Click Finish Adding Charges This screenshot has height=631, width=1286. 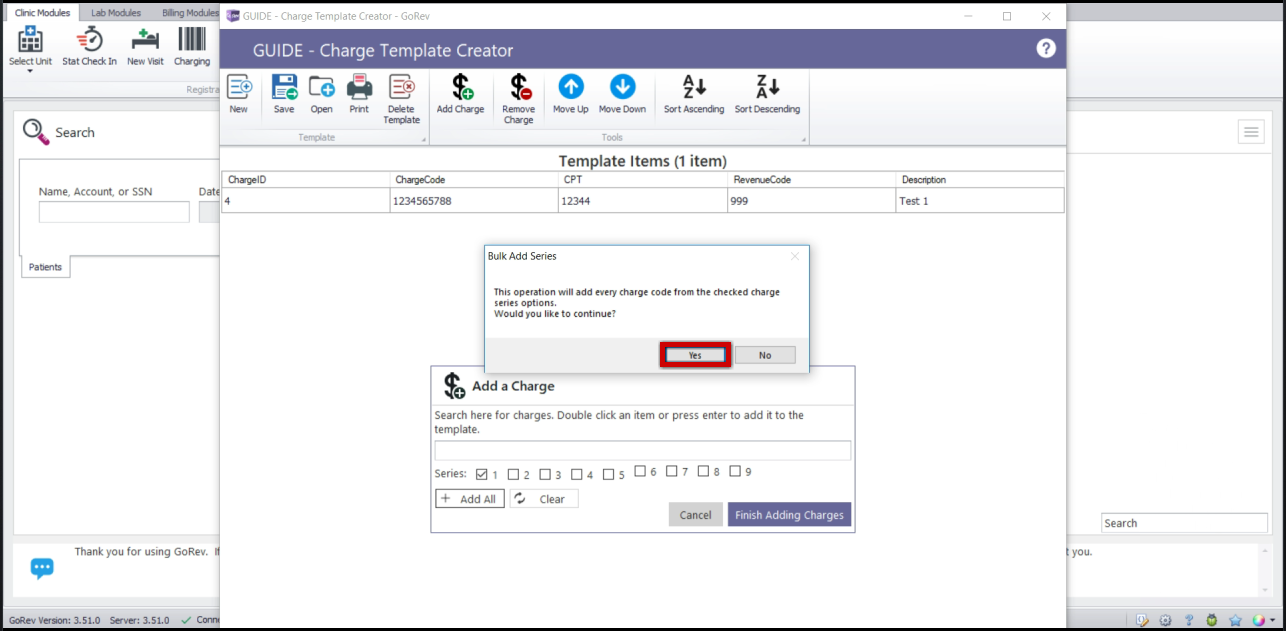tap(789, 515)
